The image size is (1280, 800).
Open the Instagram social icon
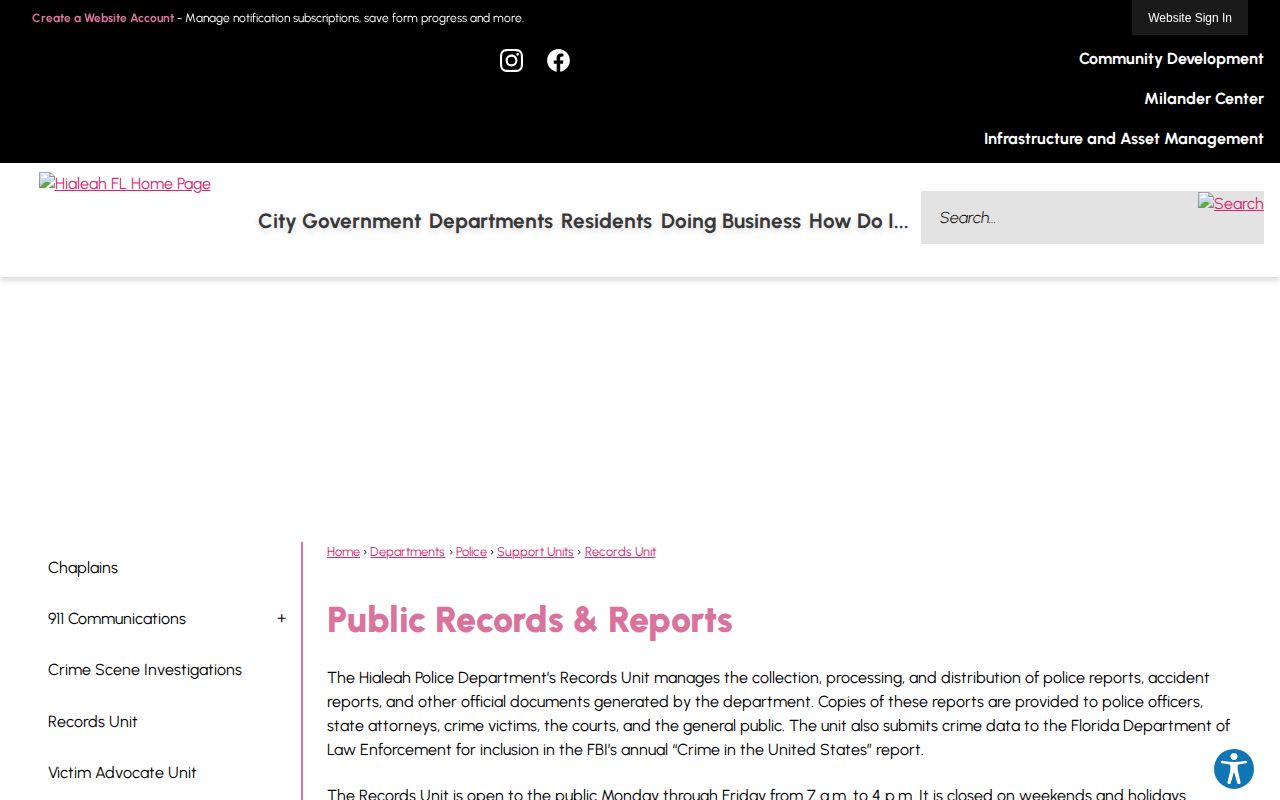point(511,61)
